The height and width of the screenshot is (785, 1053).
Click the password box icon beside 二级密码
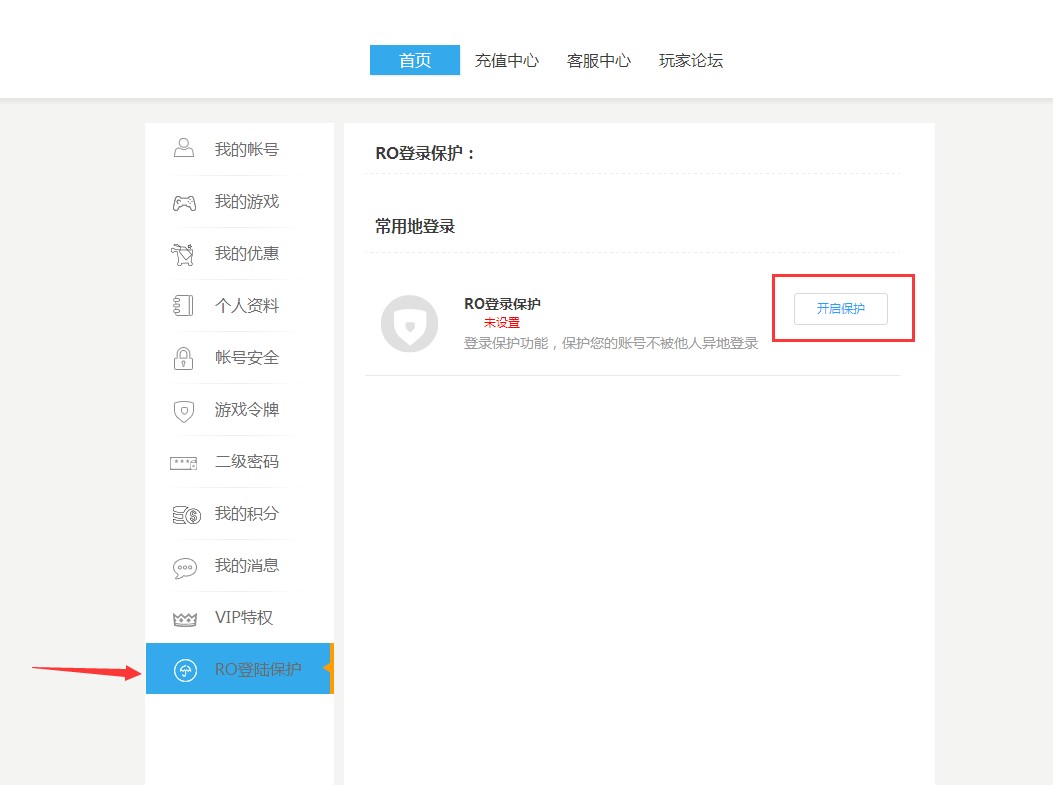183,463
